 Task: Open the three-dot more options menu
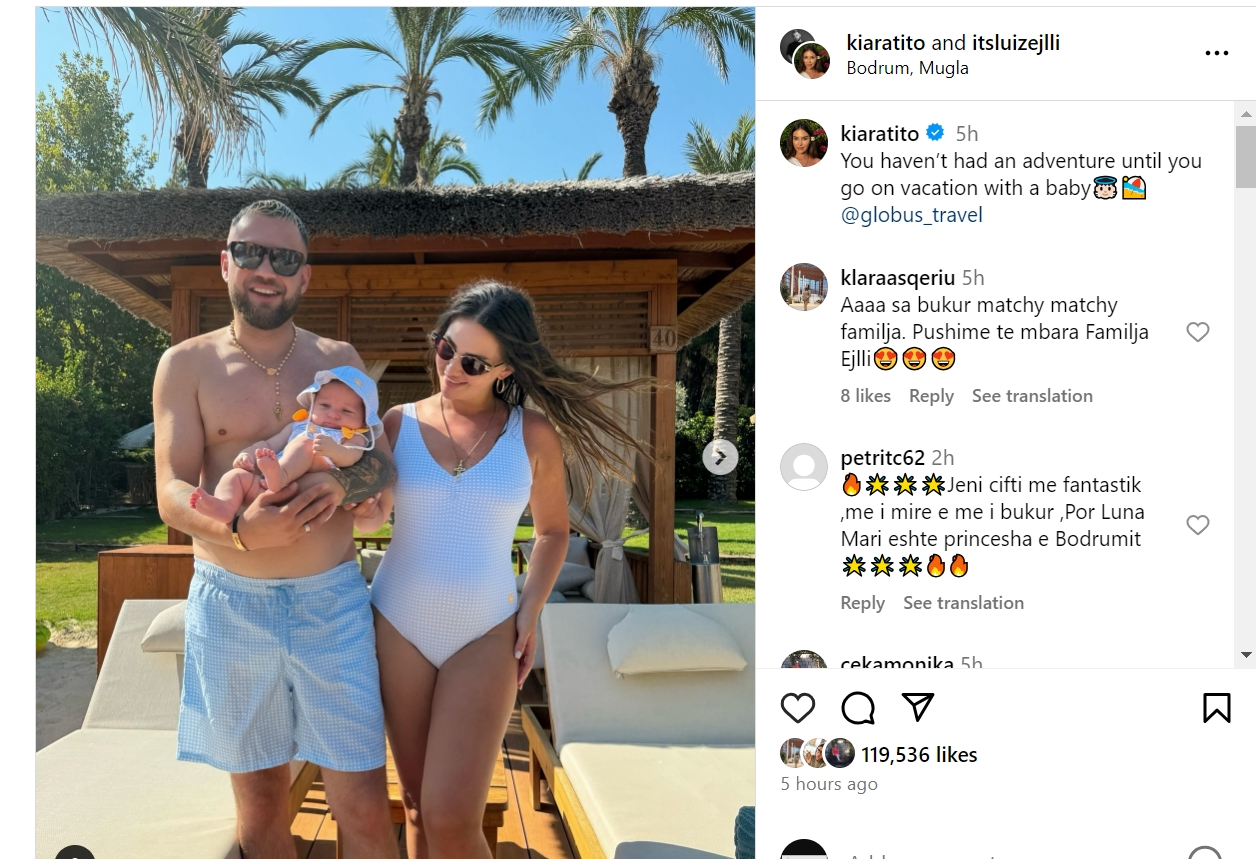(x=1216, y=53)
